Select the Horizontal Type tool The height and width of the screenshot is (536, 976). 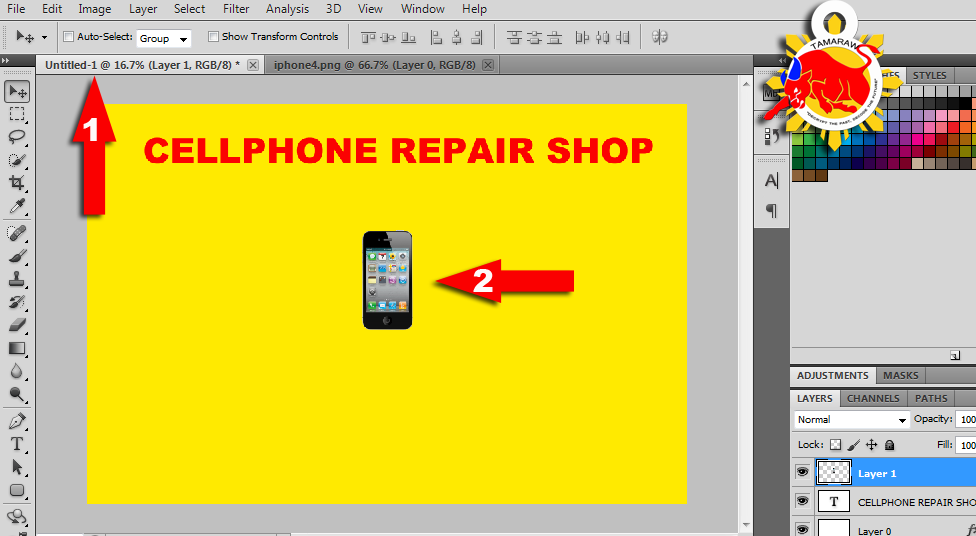tap(17, 443)
